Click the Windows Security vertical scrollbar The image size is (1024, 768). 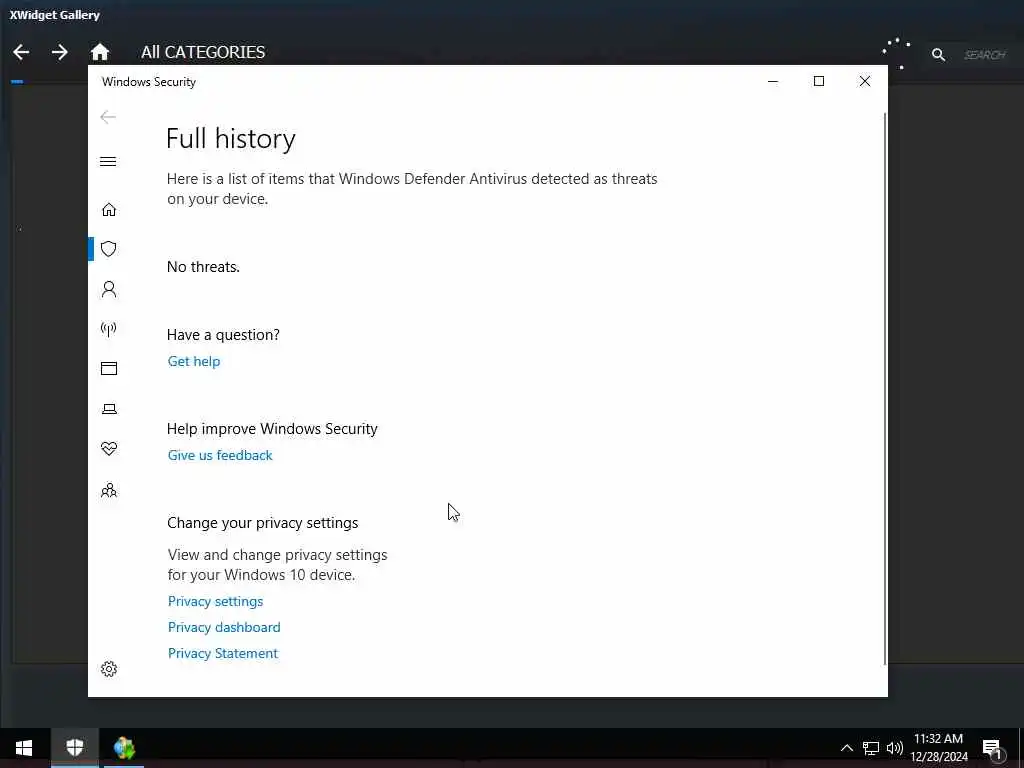click(x=885, y=389)
